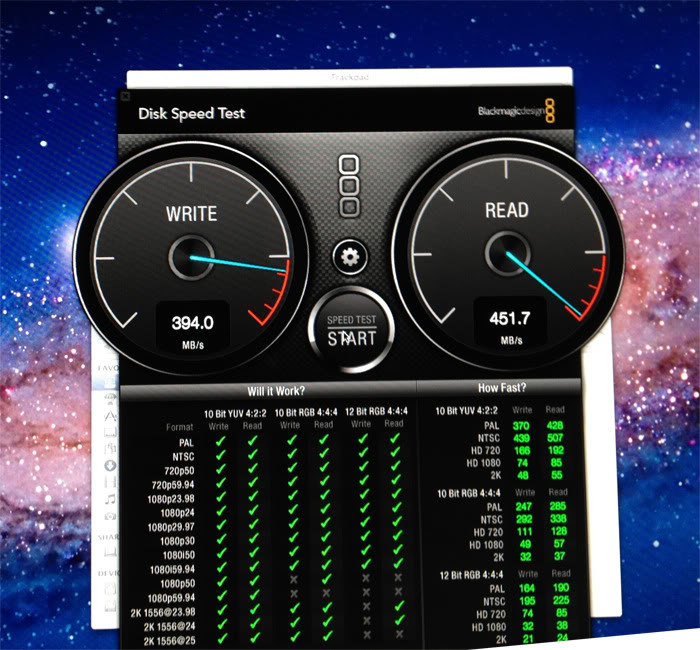
Task: Click the 439 write value in How Fast
Action: coord(521,438)
